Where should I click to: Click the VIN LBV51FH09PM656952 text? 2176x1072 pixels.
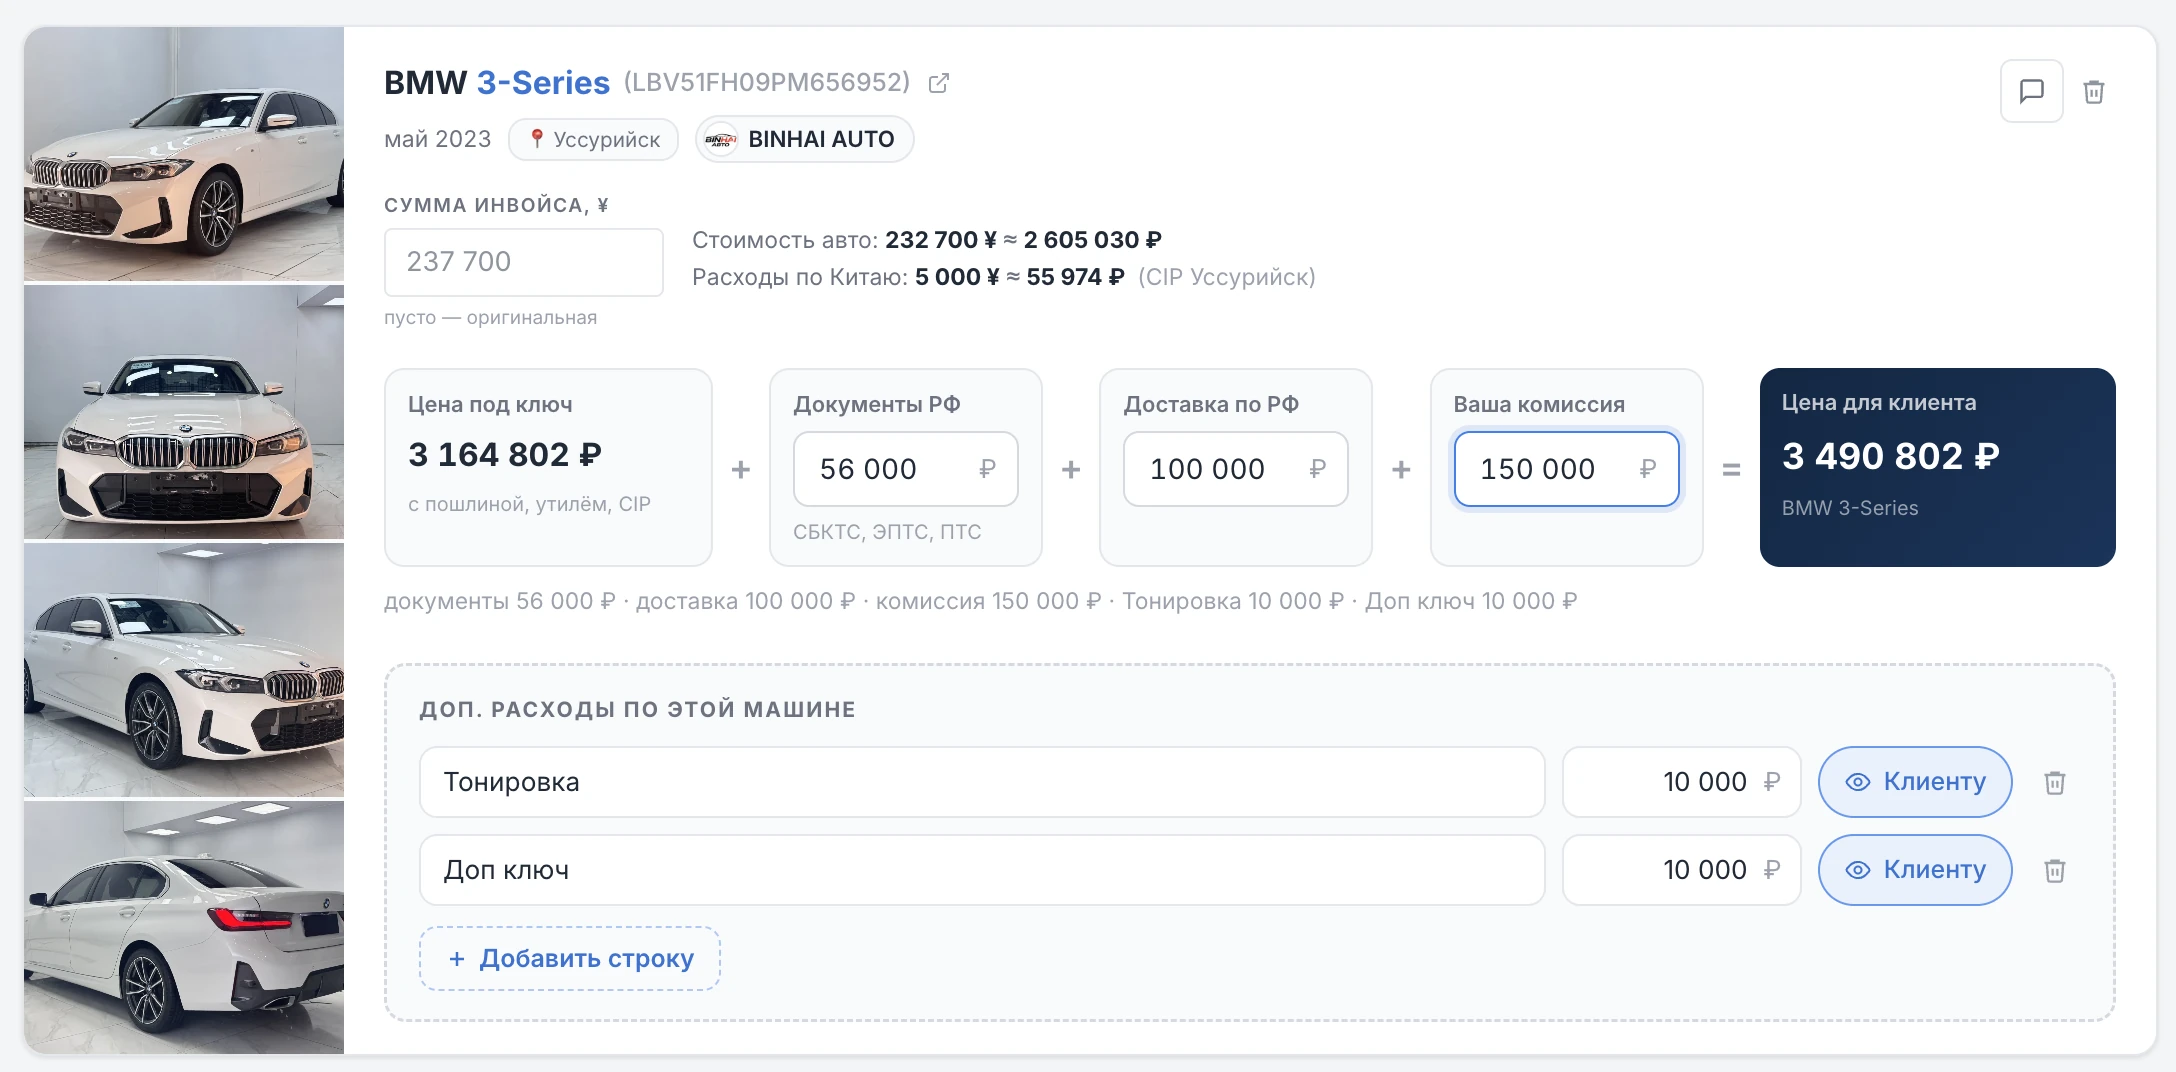(x=767, y=82)
